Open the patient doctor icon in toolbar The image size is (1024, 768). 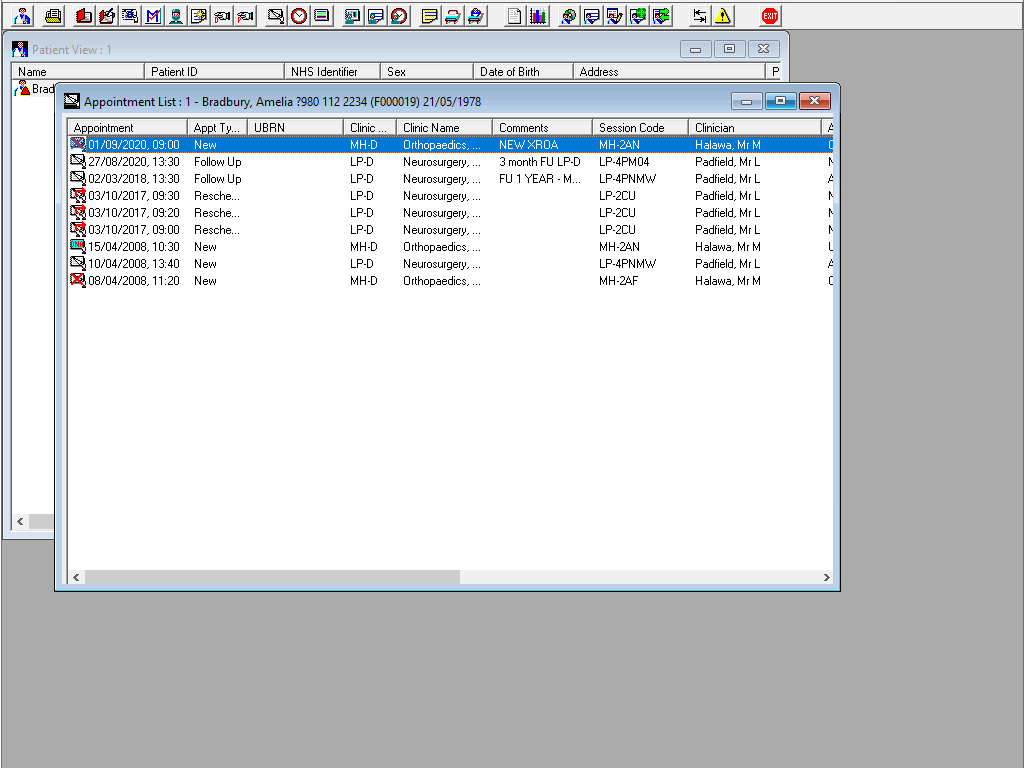coord(22,16)
